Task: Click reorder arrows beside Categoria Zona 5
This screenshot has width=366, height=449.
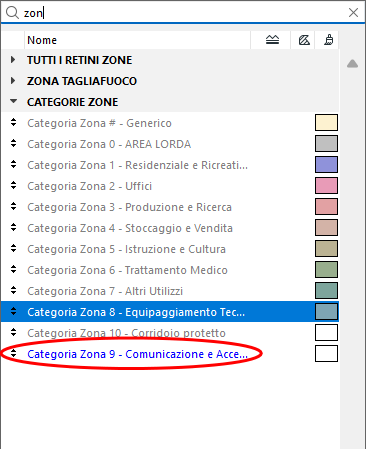Action: 13,248
